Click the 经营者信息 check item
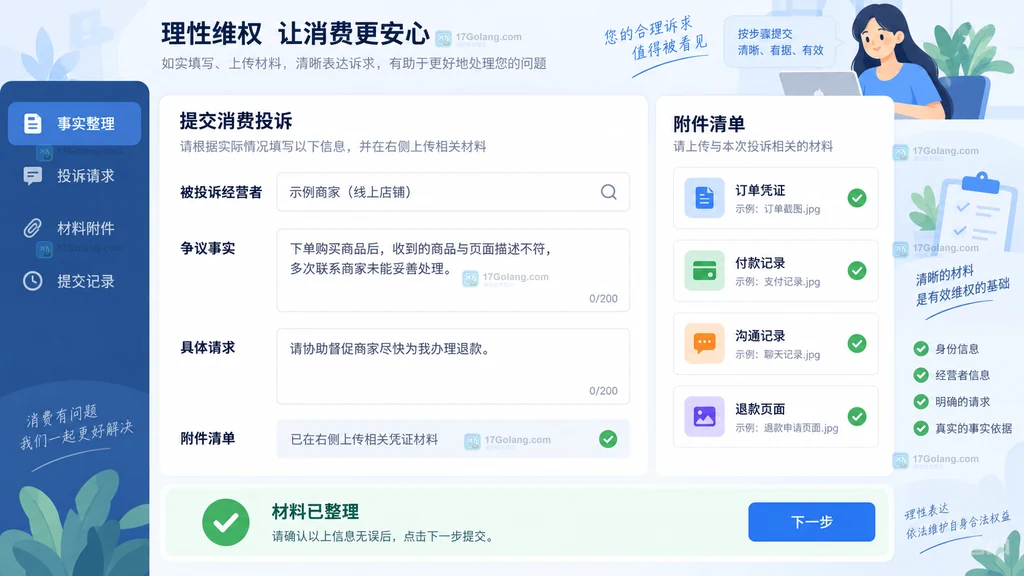 pyautogui.click(x=952, y=375)
